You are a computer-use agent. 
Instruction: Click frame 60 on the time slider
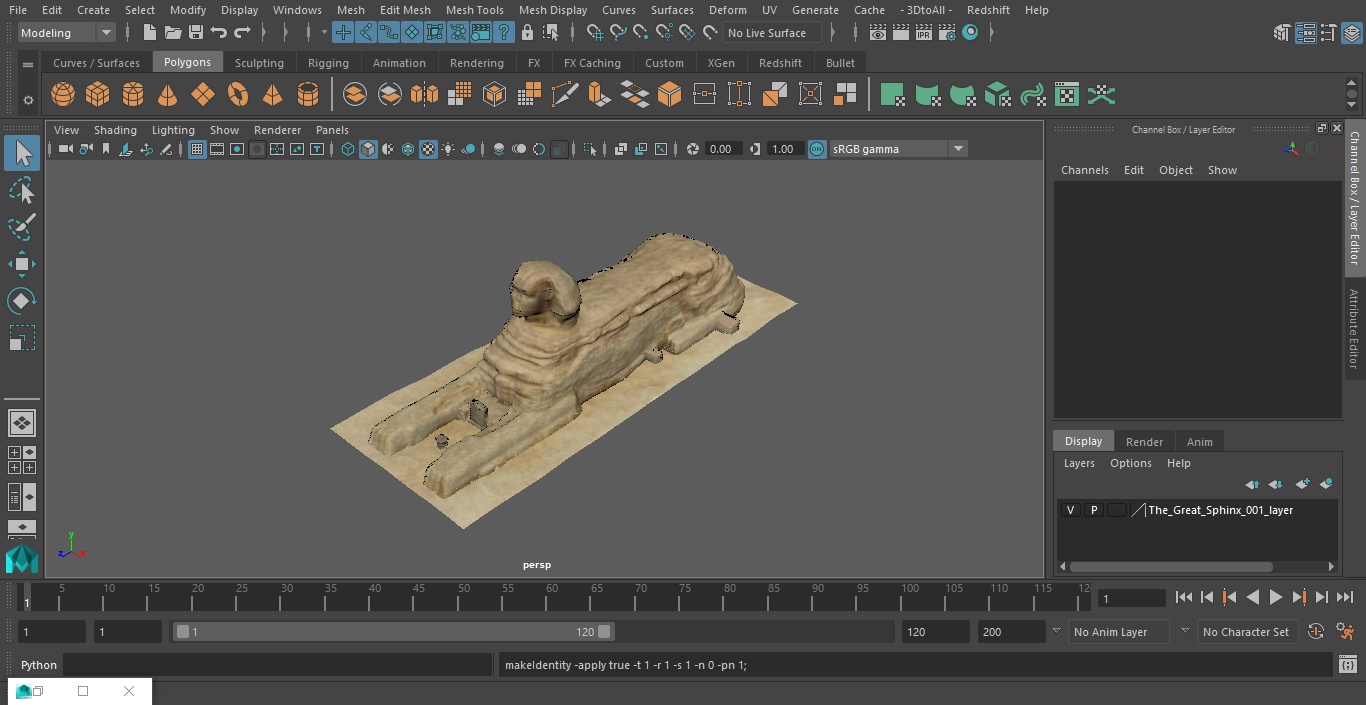[552, 597]
